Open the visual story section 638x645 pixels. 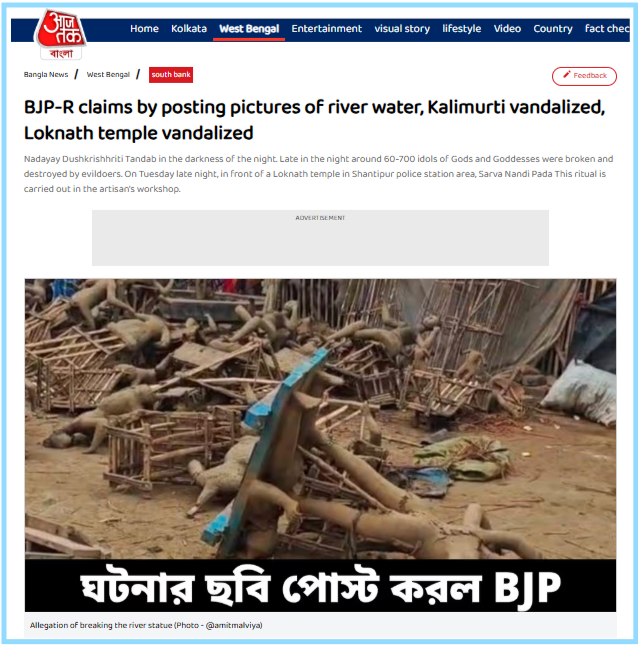coord(402,29)
